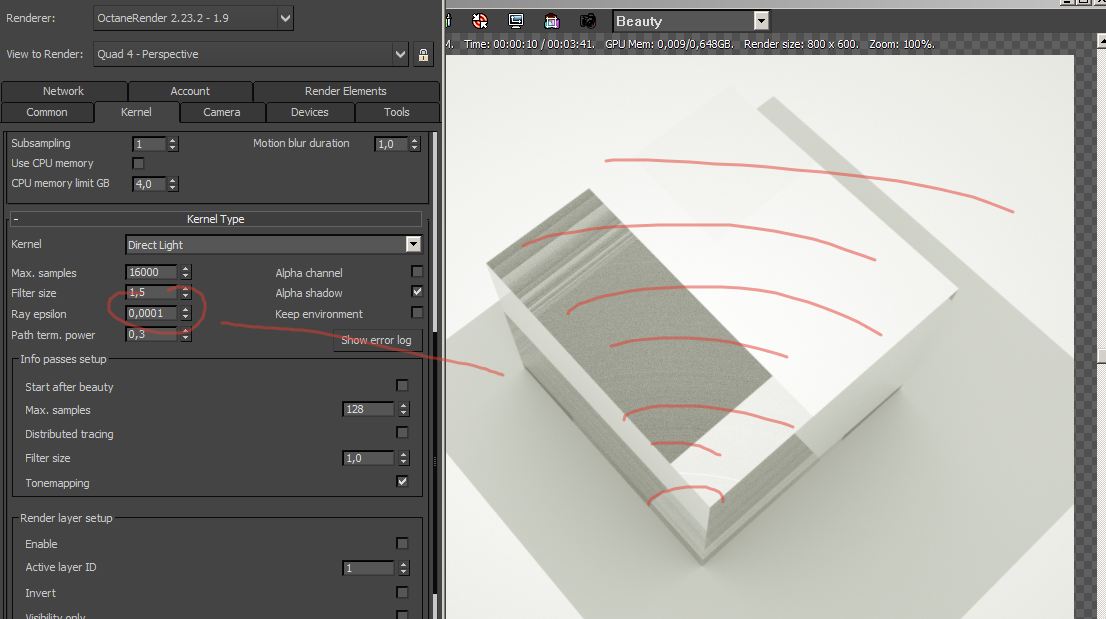Click the Active layer ID spinner arrows
The width and height of the screenshot is (1106, 619).
pyautogui.click(x=403, y=568)
